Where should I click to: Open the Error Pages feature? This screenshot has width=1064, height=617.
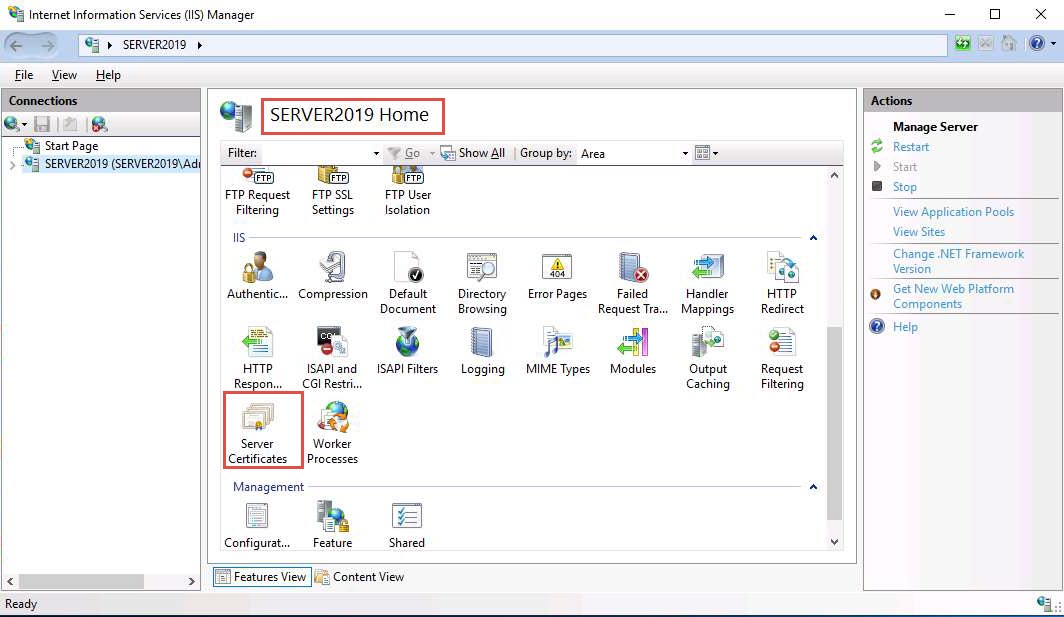tap(557, 277)
